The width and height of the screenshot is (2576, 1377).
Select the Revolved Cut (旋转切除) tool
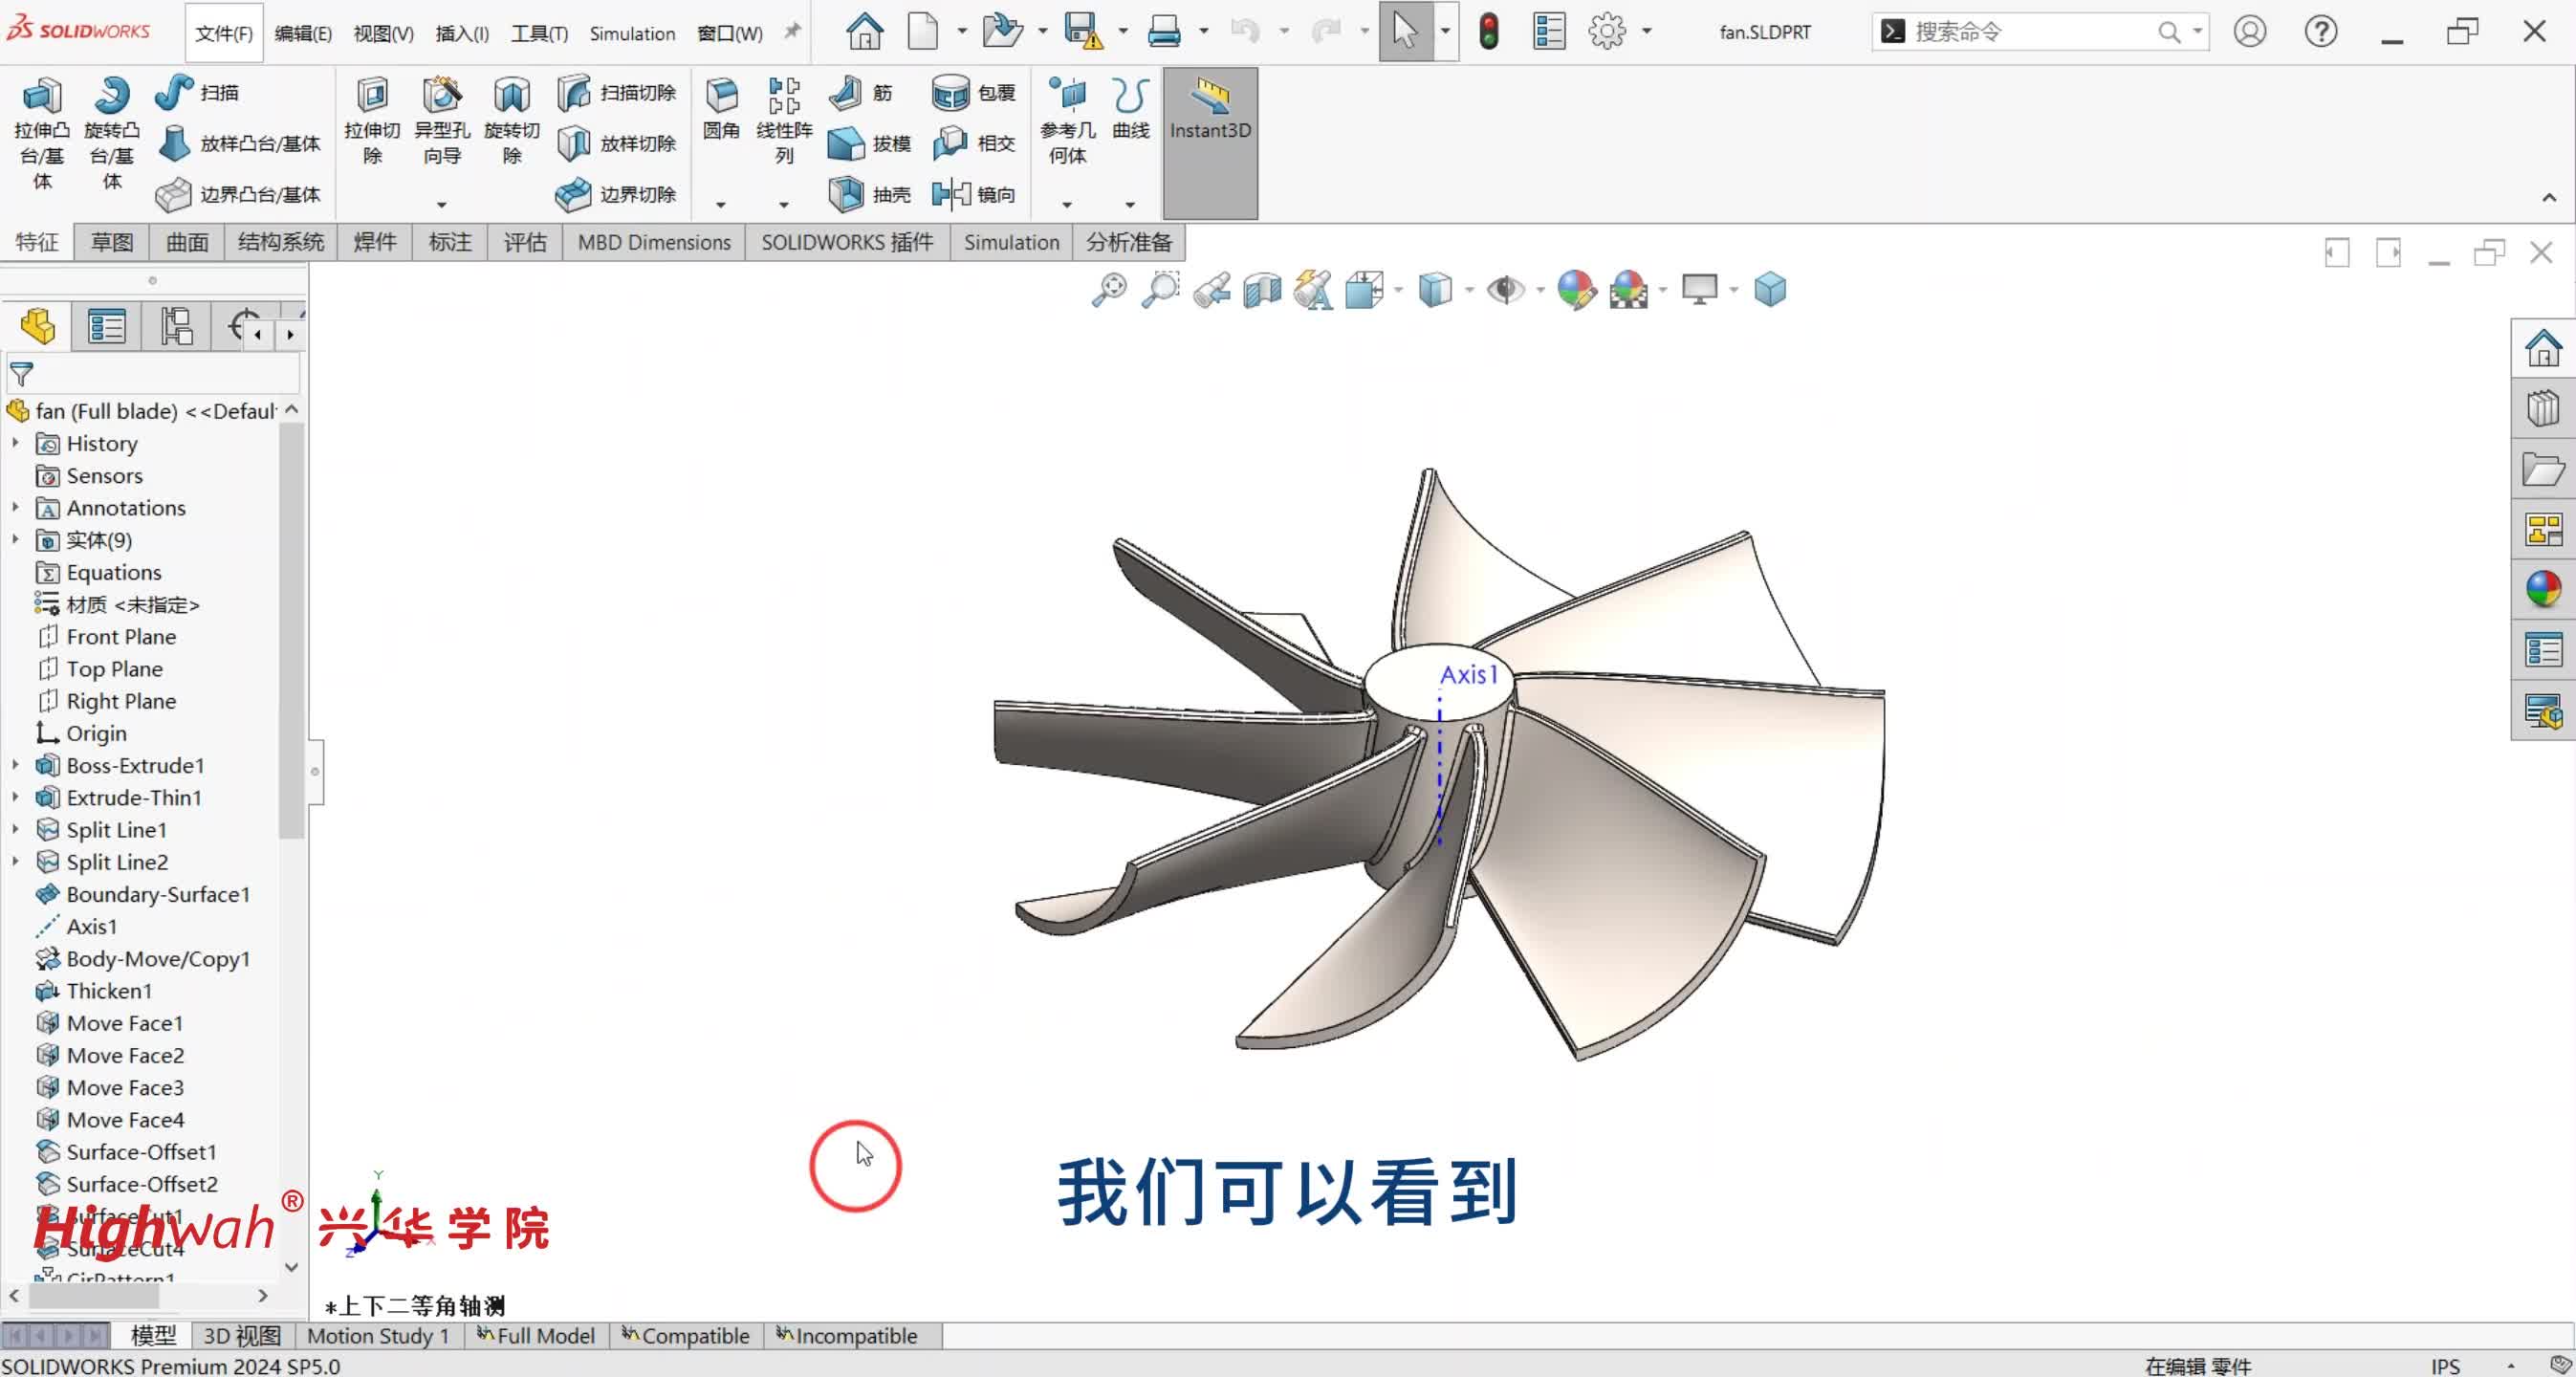tap(511, 96)
